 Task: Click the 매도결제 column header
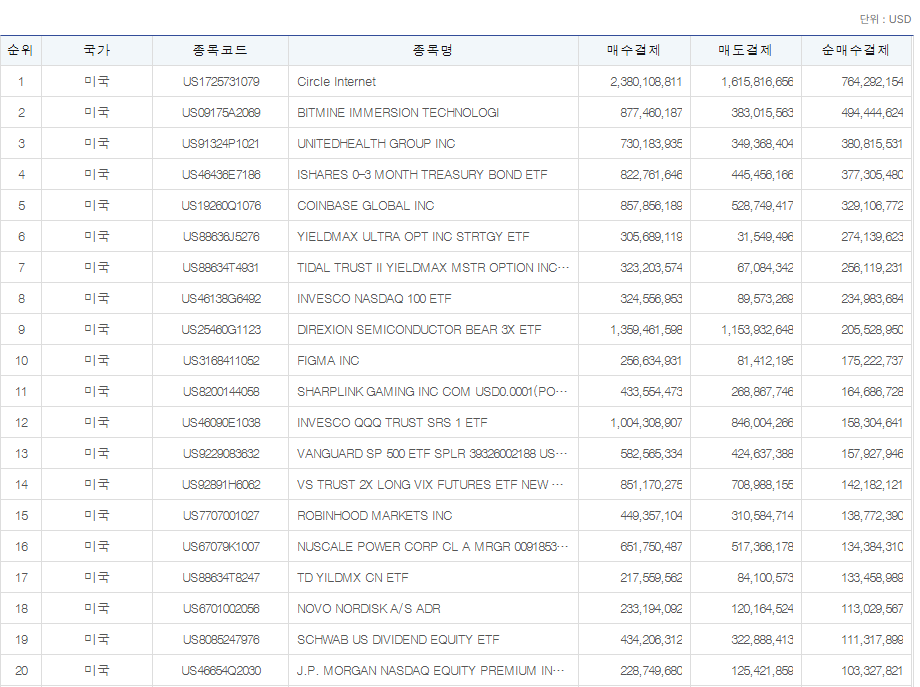tap(746, 50)
